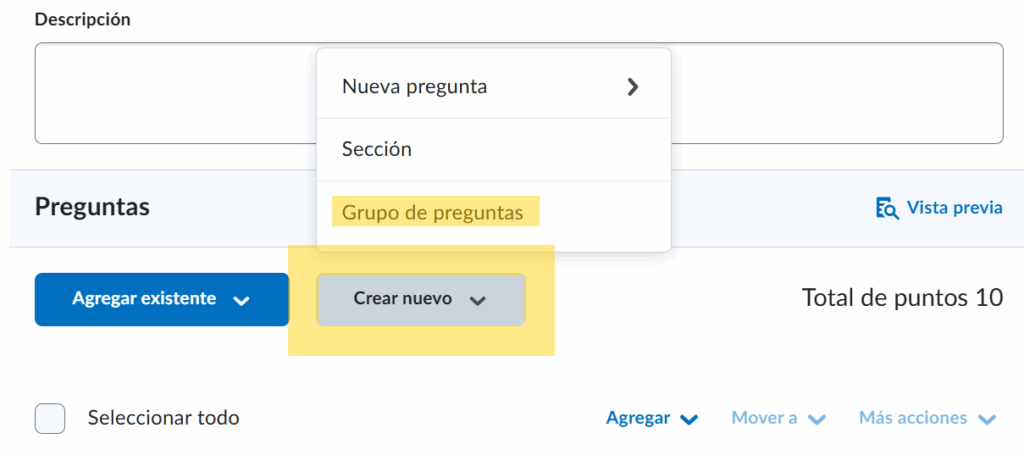
Task: Click the arrow beside Nueva pregunta
Action: (632, 87)
